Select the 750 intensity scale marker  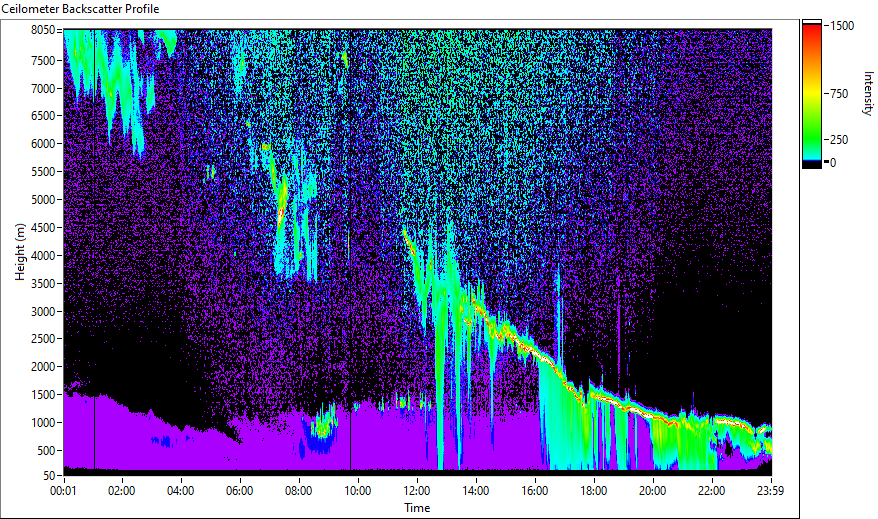tap(839, 94)
